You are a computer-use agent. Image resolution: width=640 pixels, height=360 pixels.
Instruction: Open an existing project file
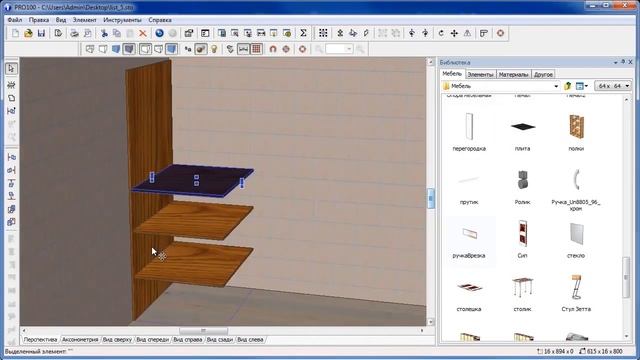tap(28, 33)
